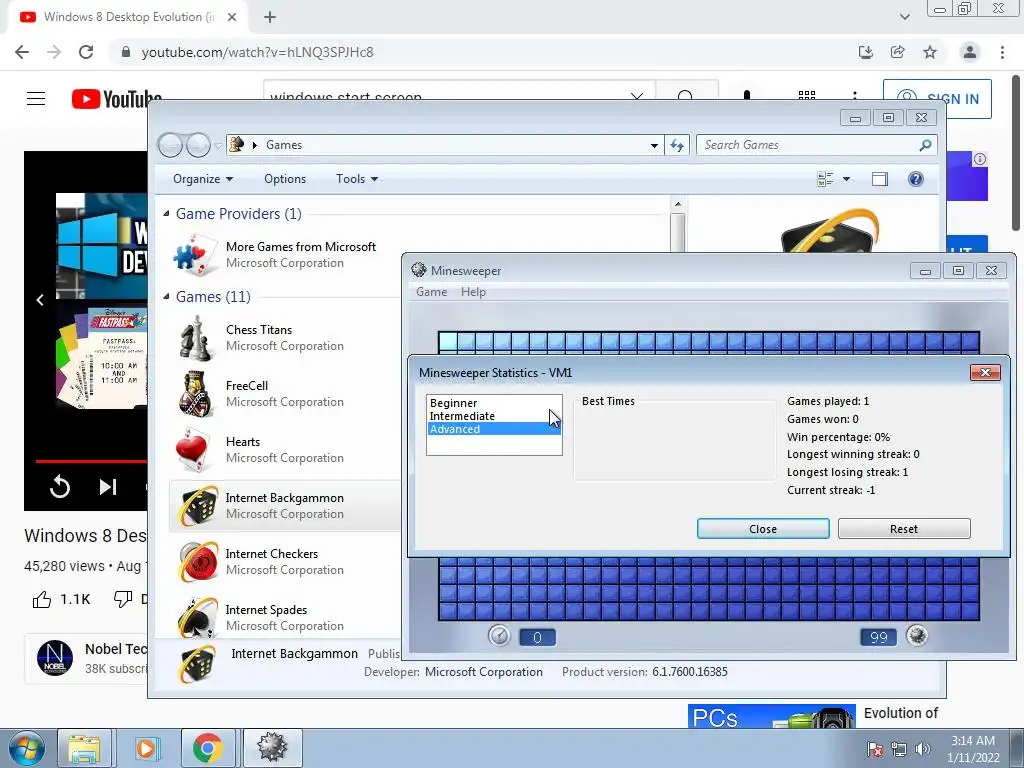
Task: Select More Games from Microsoft icon
Action: pyautogui.click(x=195, y=255)
